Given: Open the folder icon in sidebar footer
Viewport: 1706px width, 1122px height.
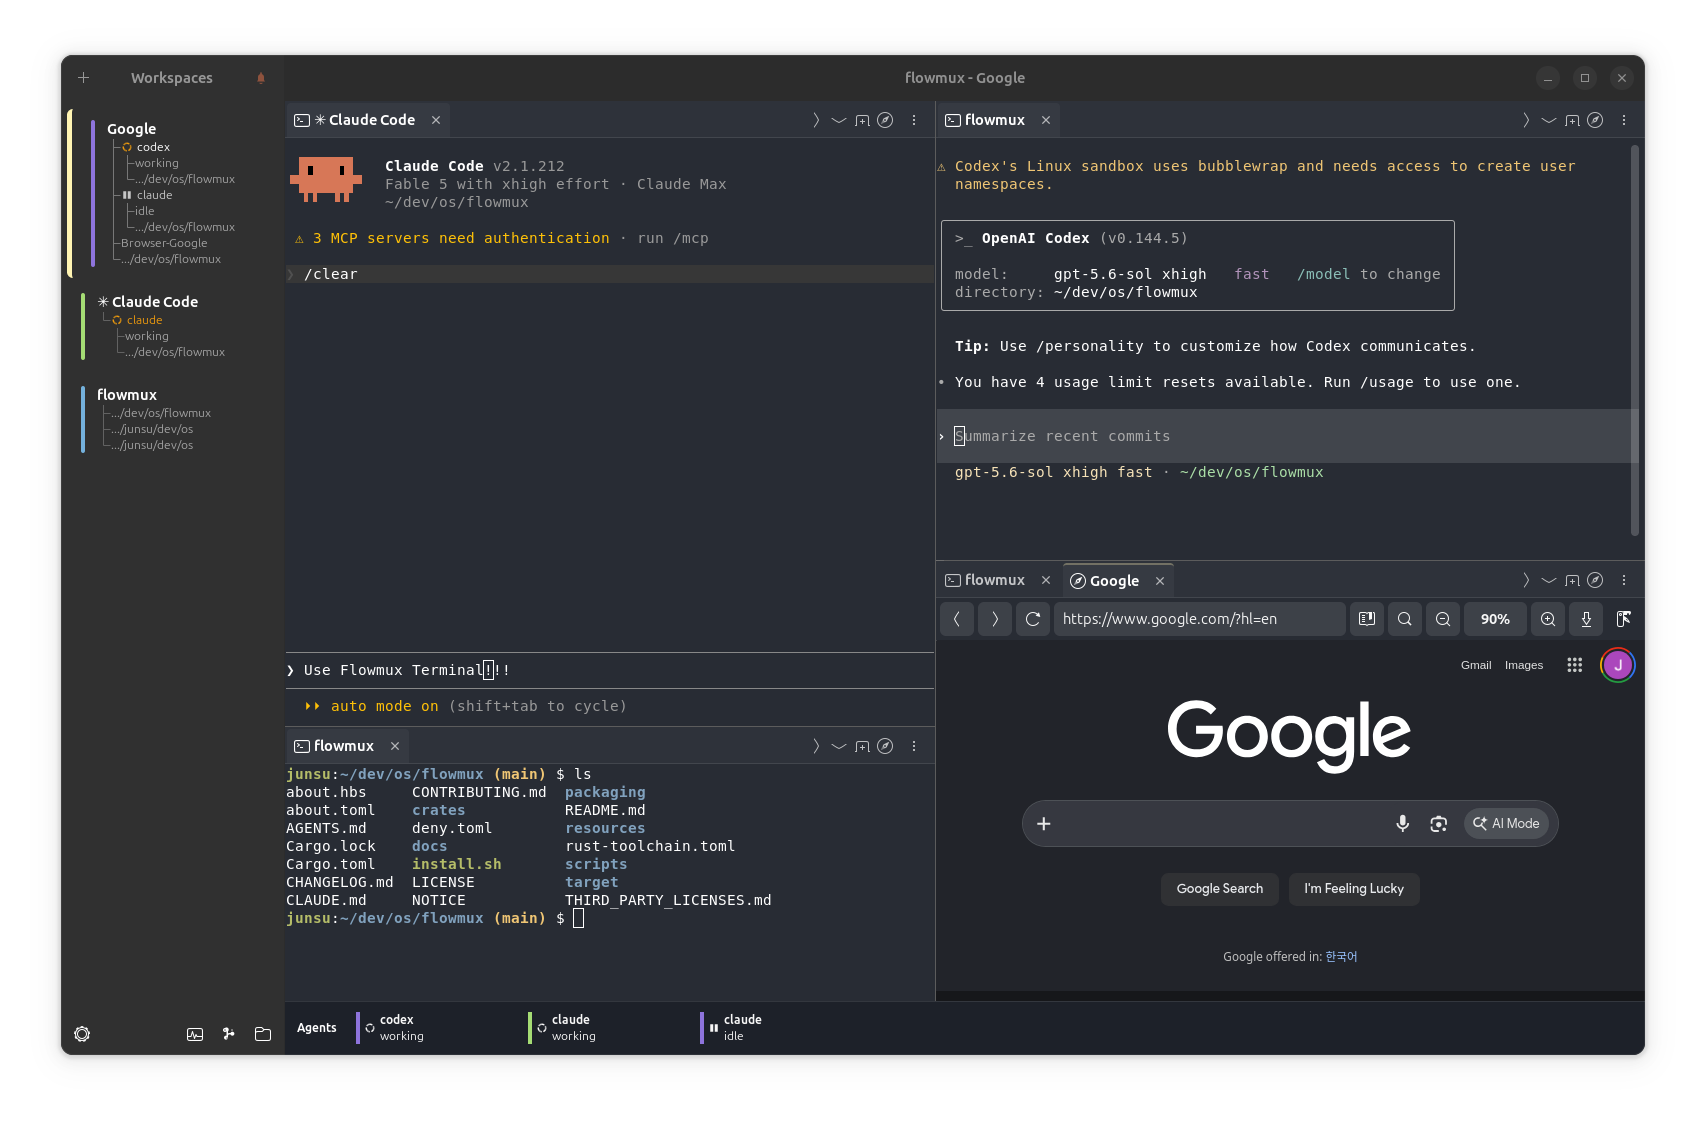Looking at the screenshot, I should [263, 1034].
